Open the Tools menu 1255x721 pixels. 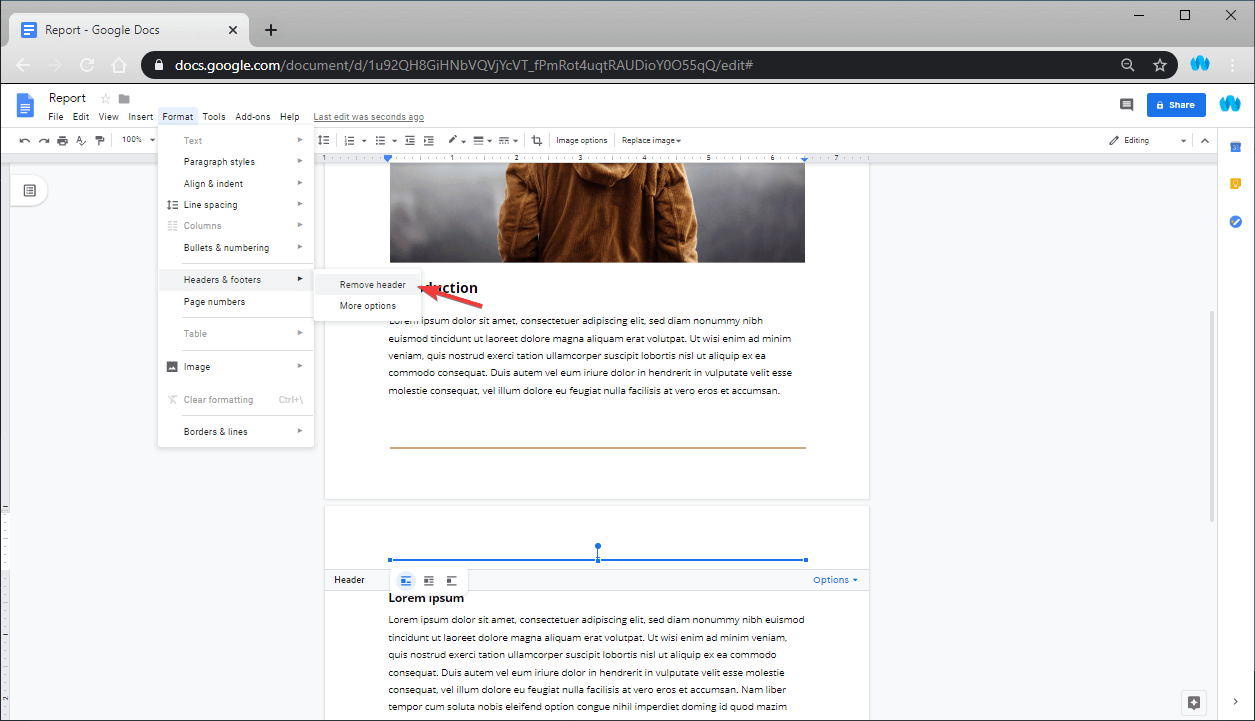coord(213,116)
